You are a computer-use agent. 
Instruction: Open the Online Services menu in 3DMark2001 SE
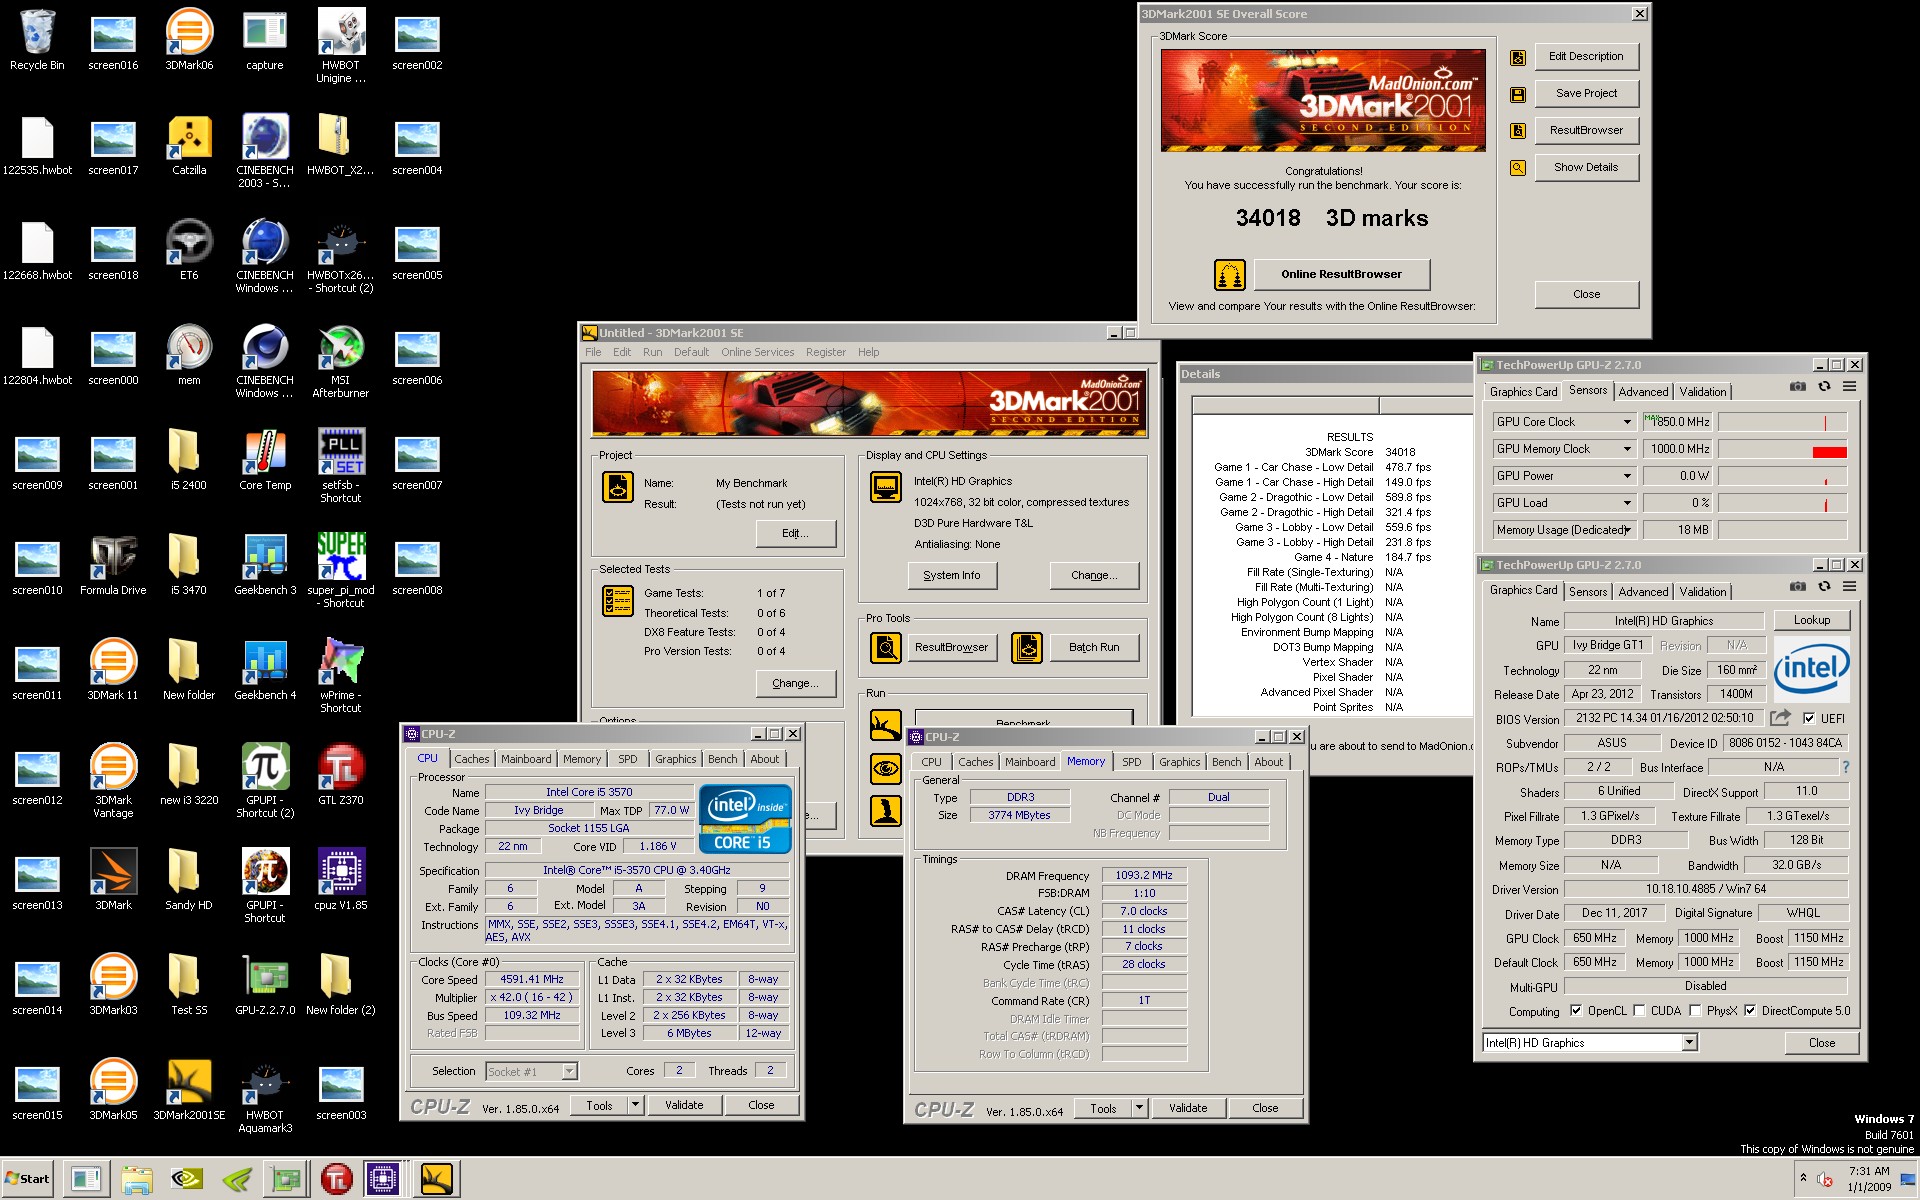coord(757,352)
